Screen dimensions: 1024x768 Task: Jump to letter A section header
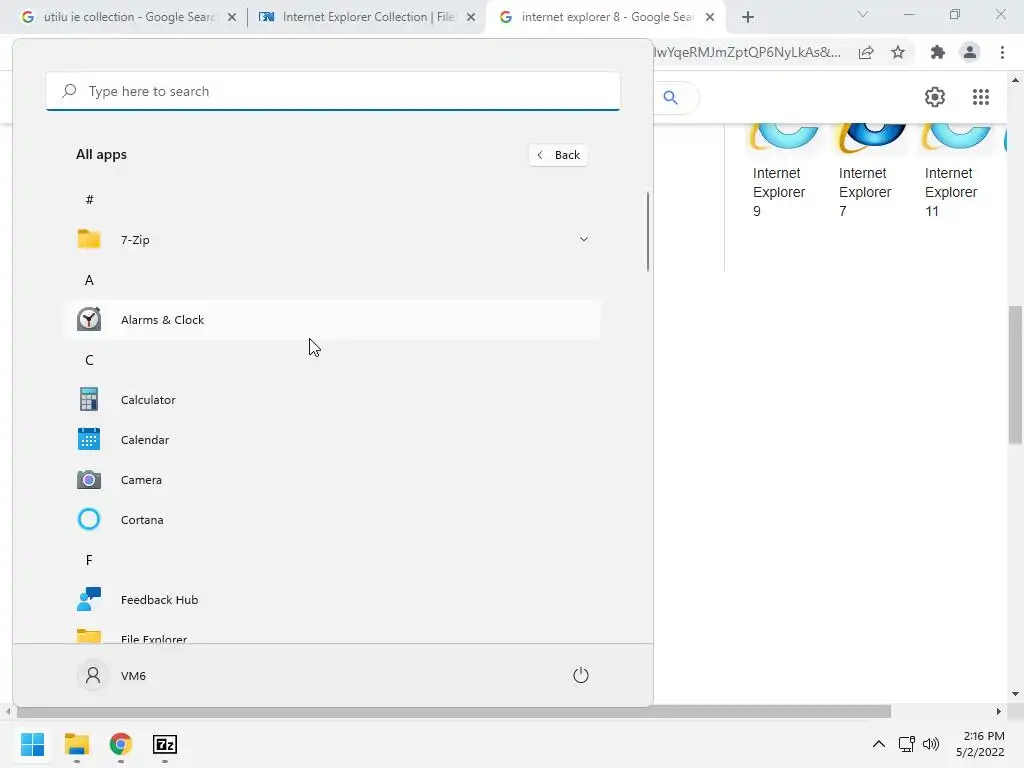point(89,280)
